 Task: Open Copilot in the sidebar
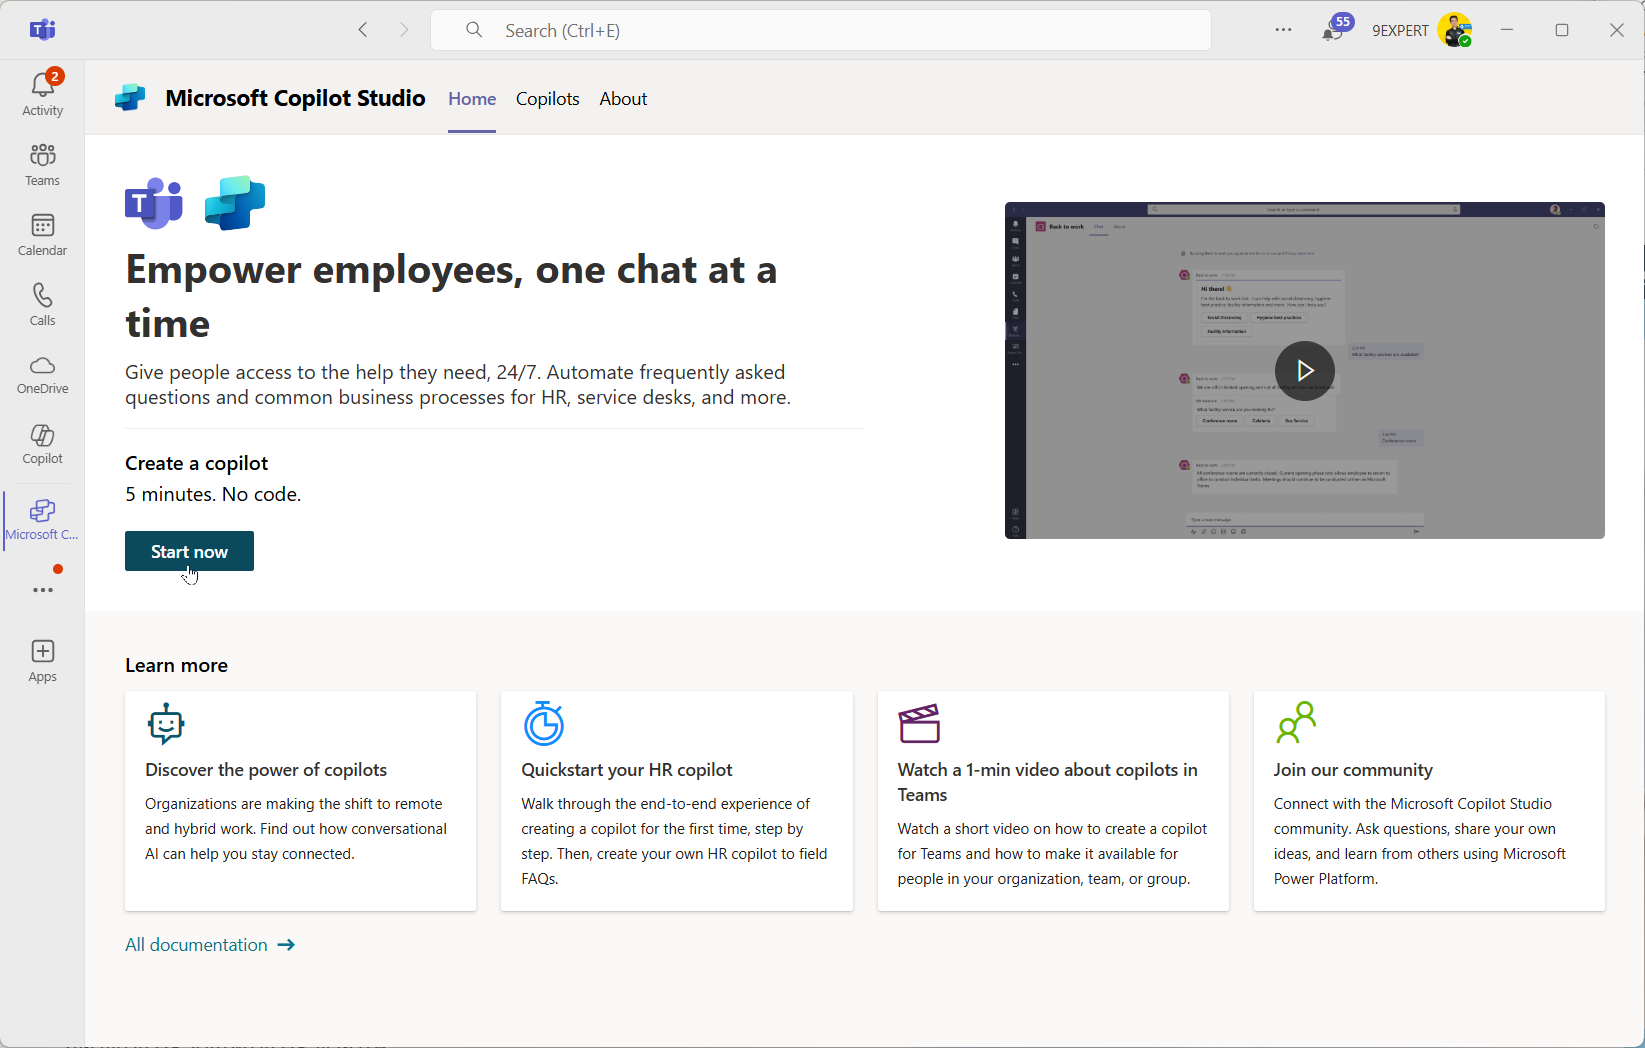point(42,443)
